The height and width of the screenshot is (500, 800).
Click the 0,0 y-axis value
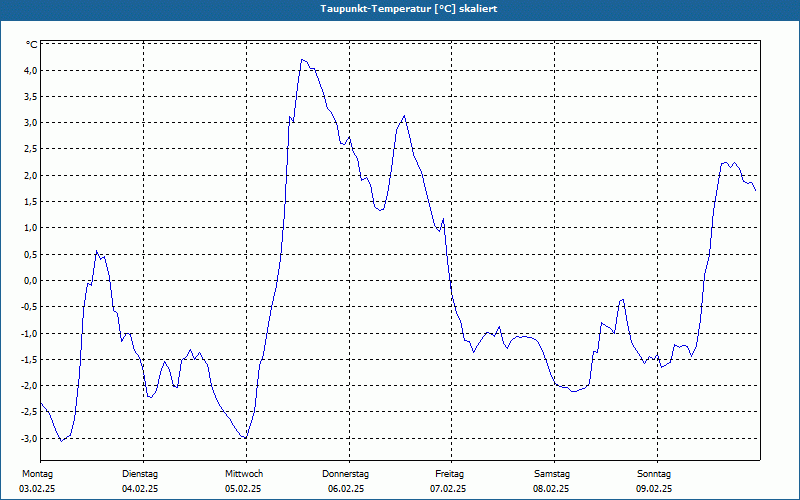pyautogui.click(x=31, y=281)
